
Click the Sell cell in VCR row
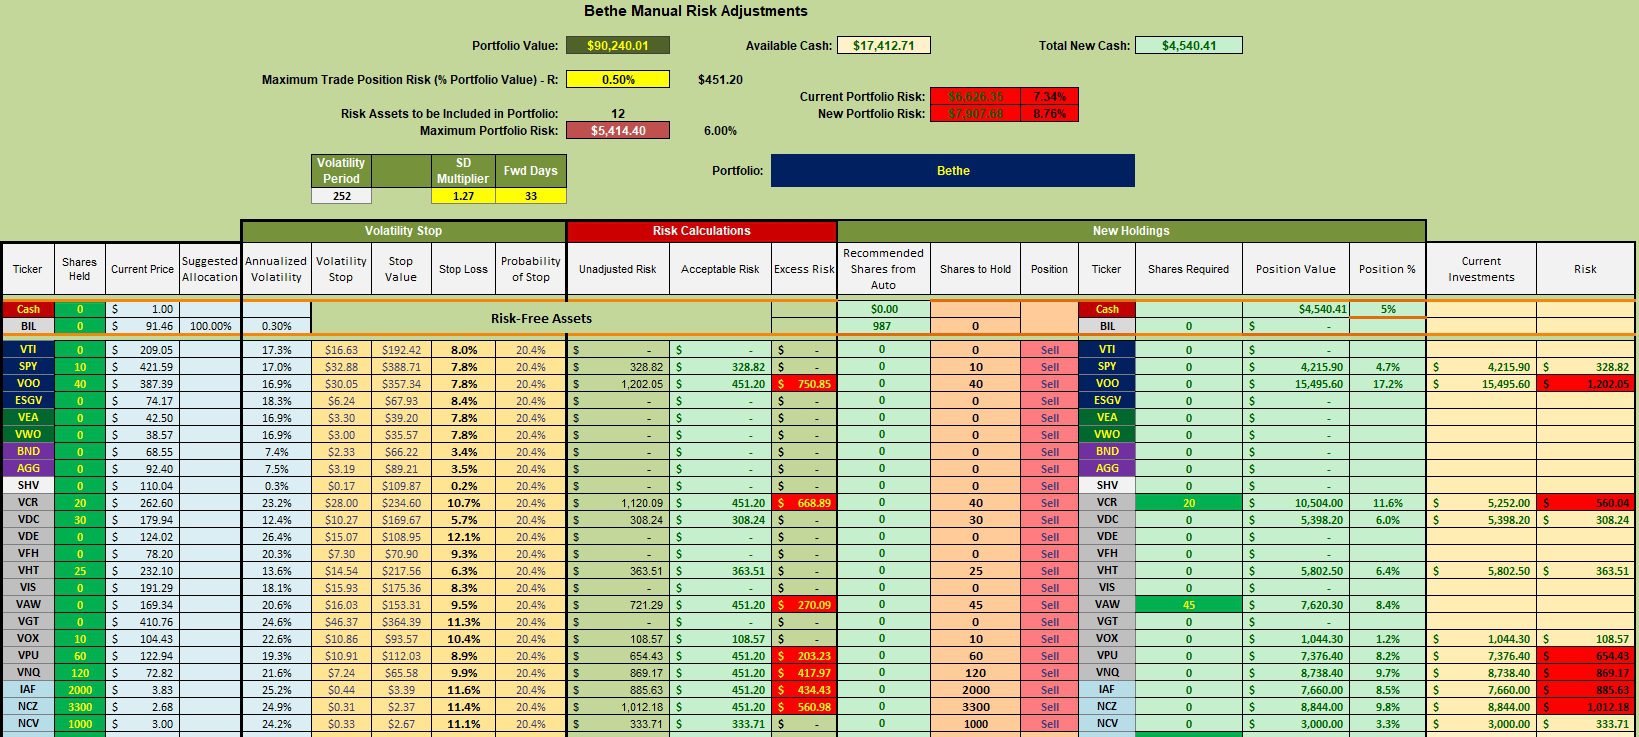tap(1049, 503)
